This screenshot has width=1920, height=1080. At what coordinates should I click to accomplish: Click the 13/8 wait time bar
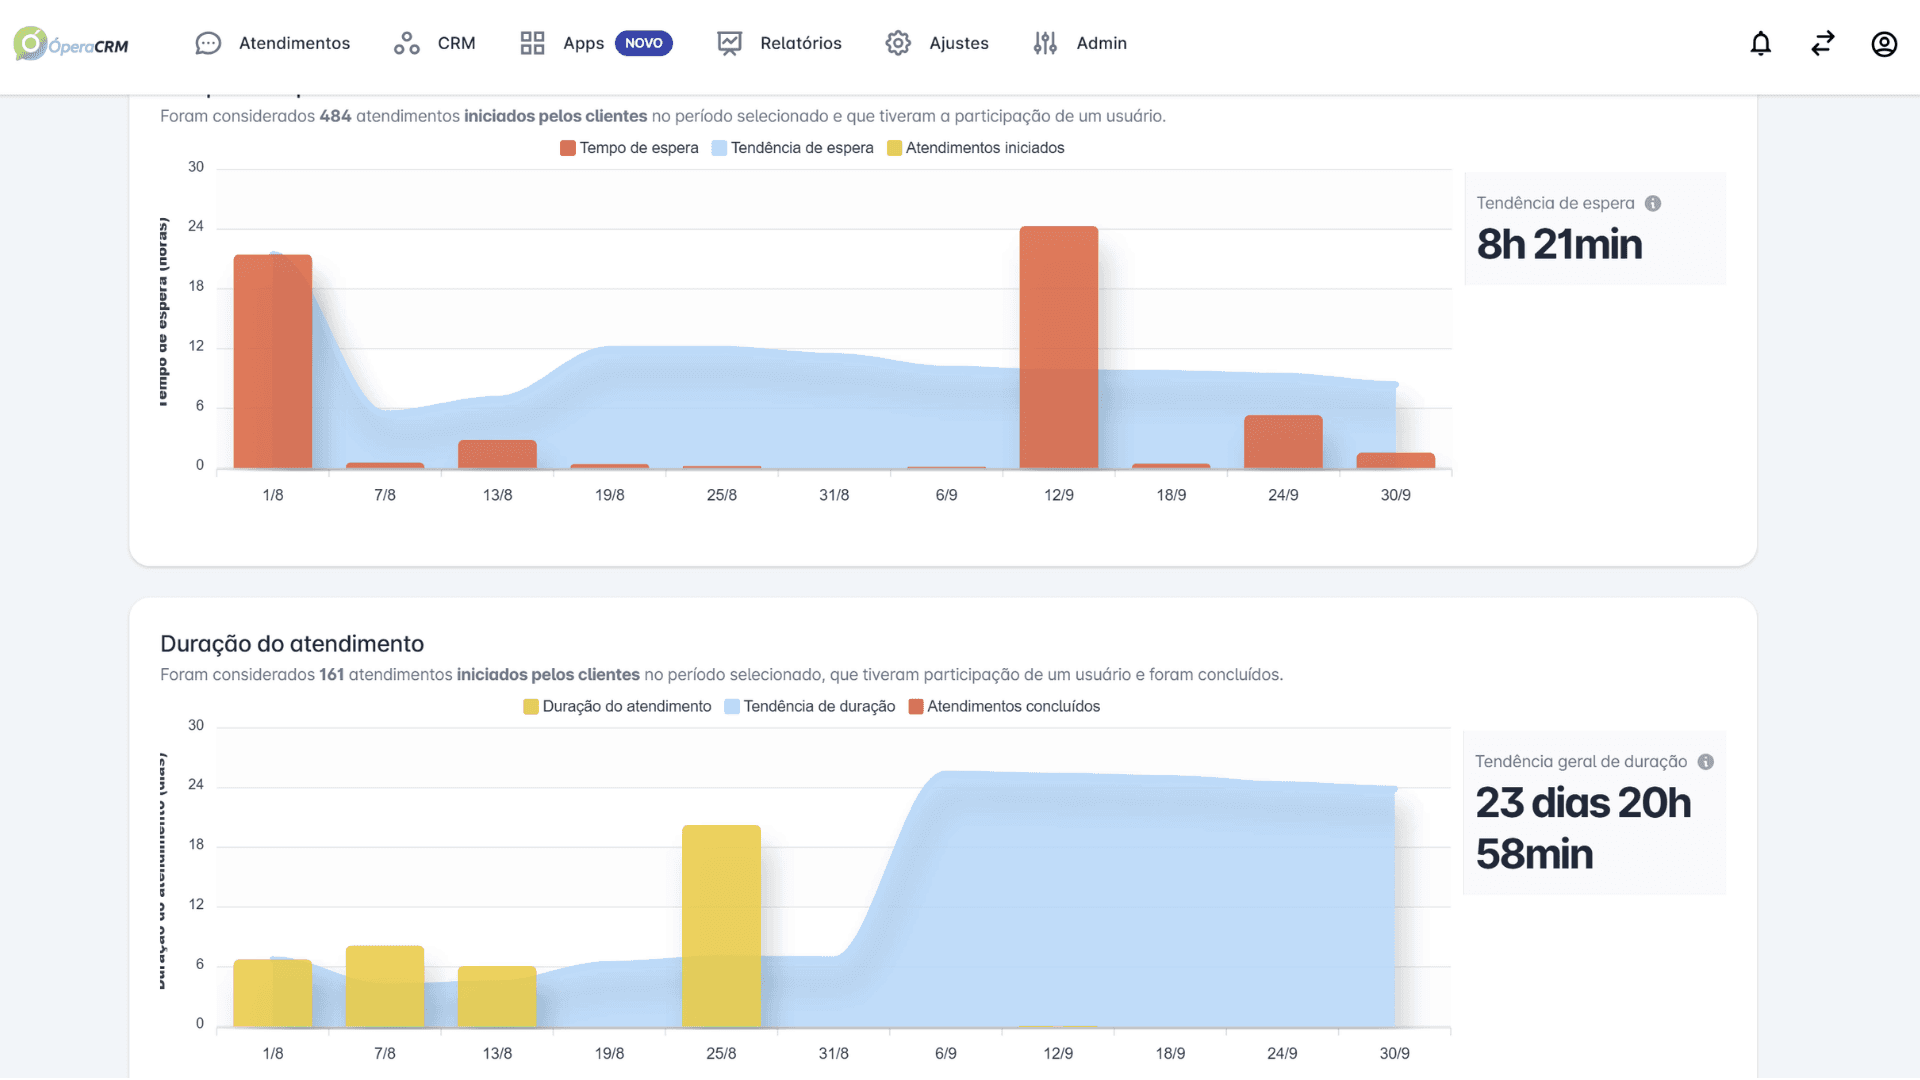(x=497, y=454)
